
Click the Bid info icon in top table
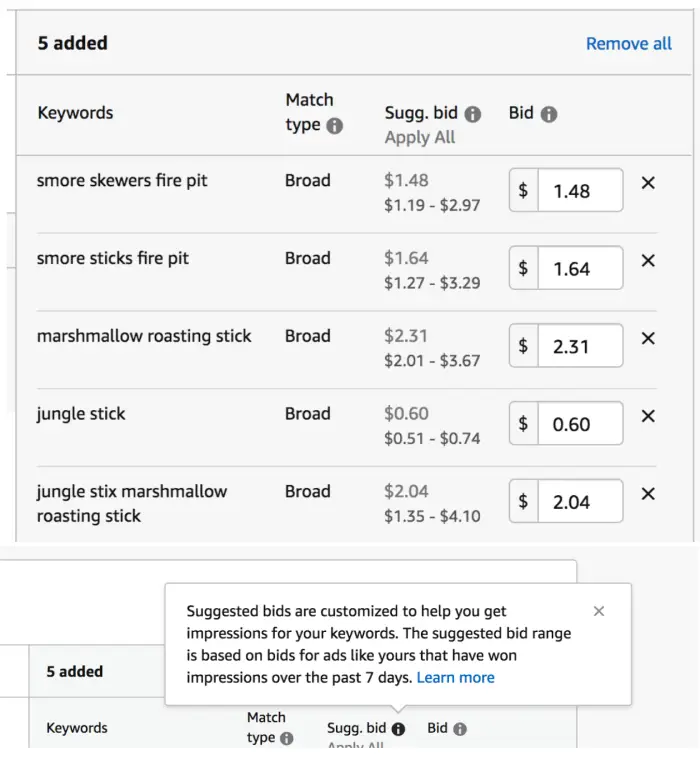click(x=548, y=114)
